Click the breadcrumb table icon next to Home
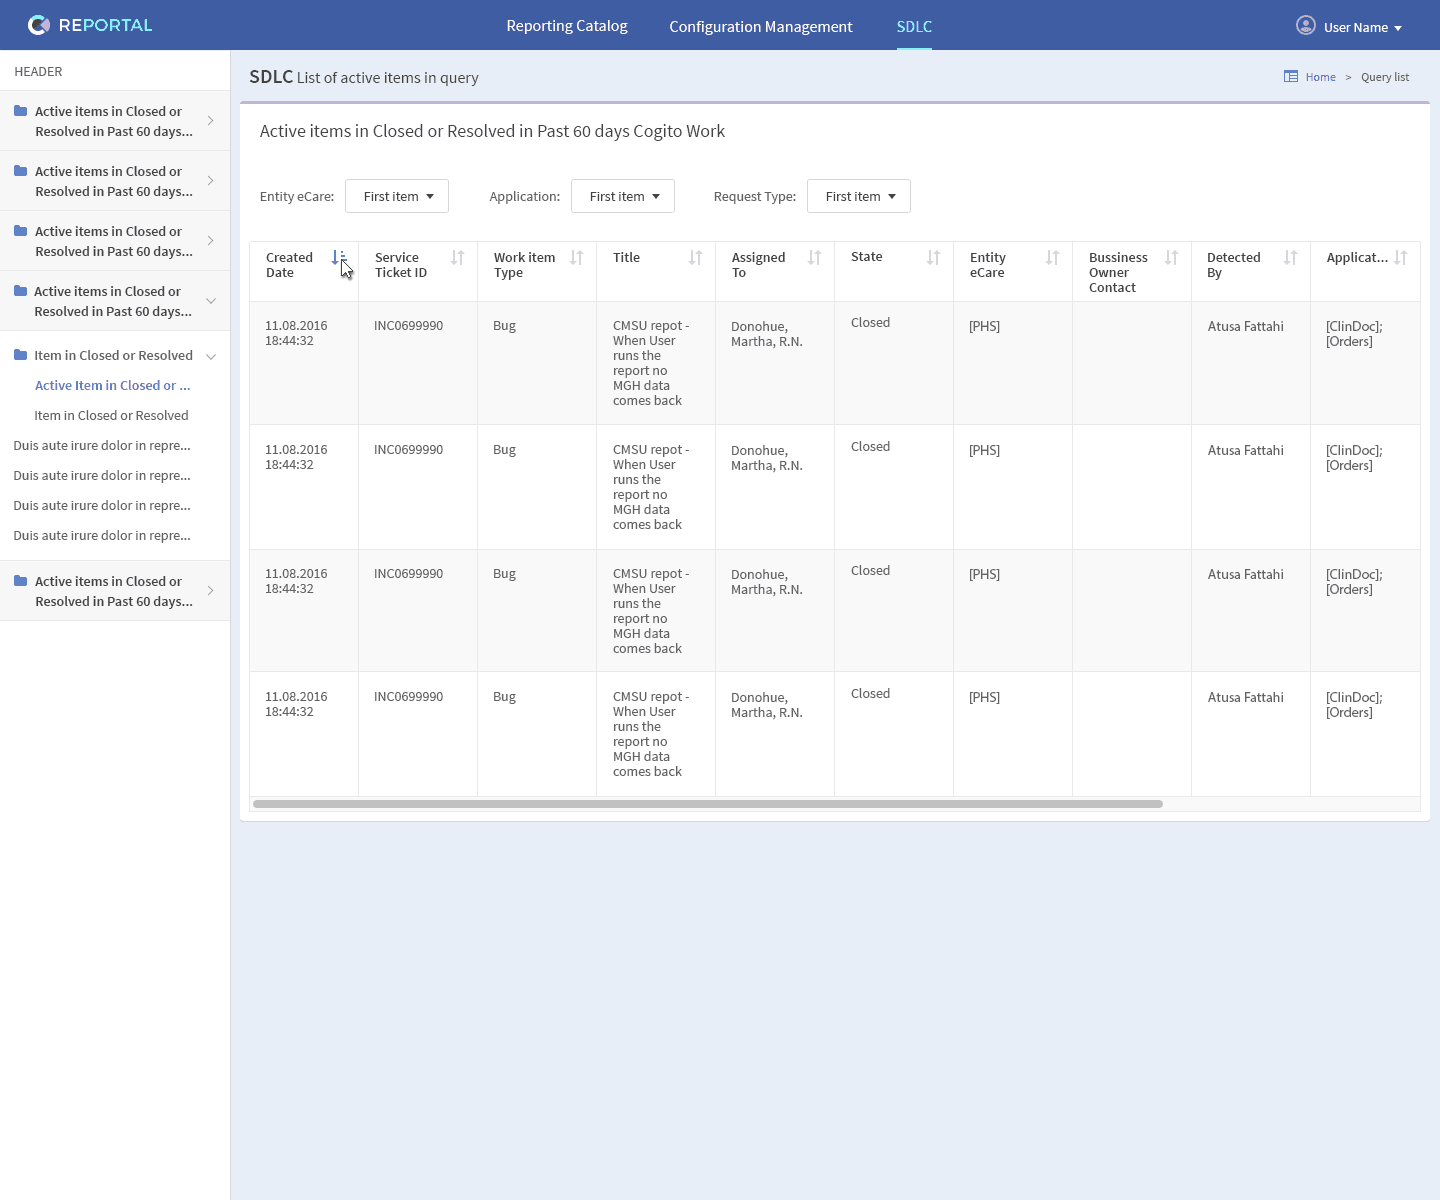Screen dimensions: 1440x1200 (1291, 76)
